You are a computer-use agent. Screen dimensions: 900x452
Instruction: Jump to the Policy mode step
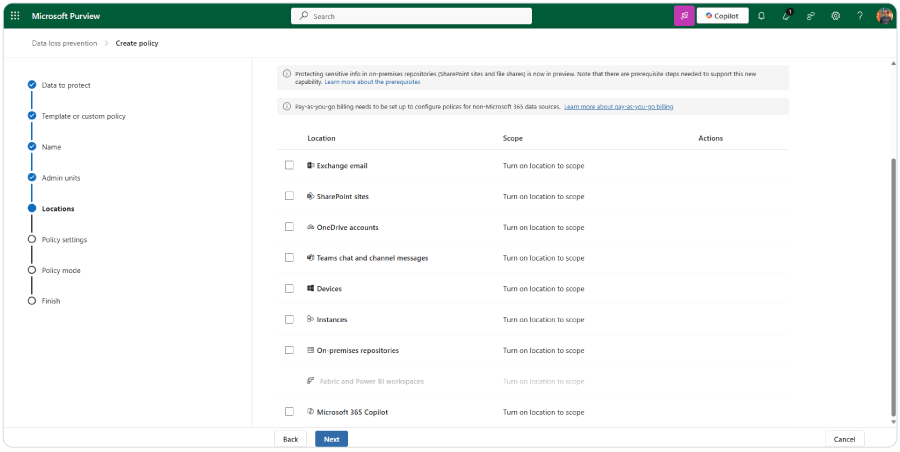coord(61,271)
